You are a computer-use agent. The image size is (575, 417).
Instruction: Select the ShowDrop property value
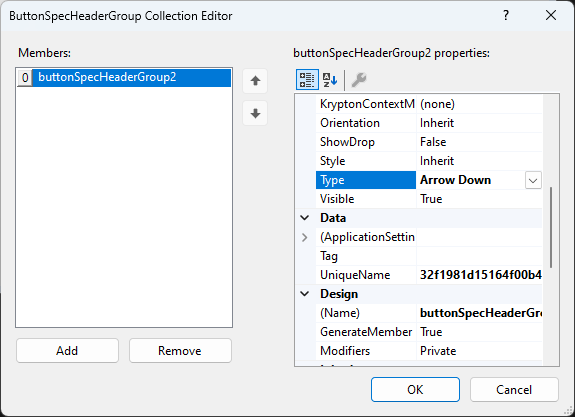click(x=479, y=142)
